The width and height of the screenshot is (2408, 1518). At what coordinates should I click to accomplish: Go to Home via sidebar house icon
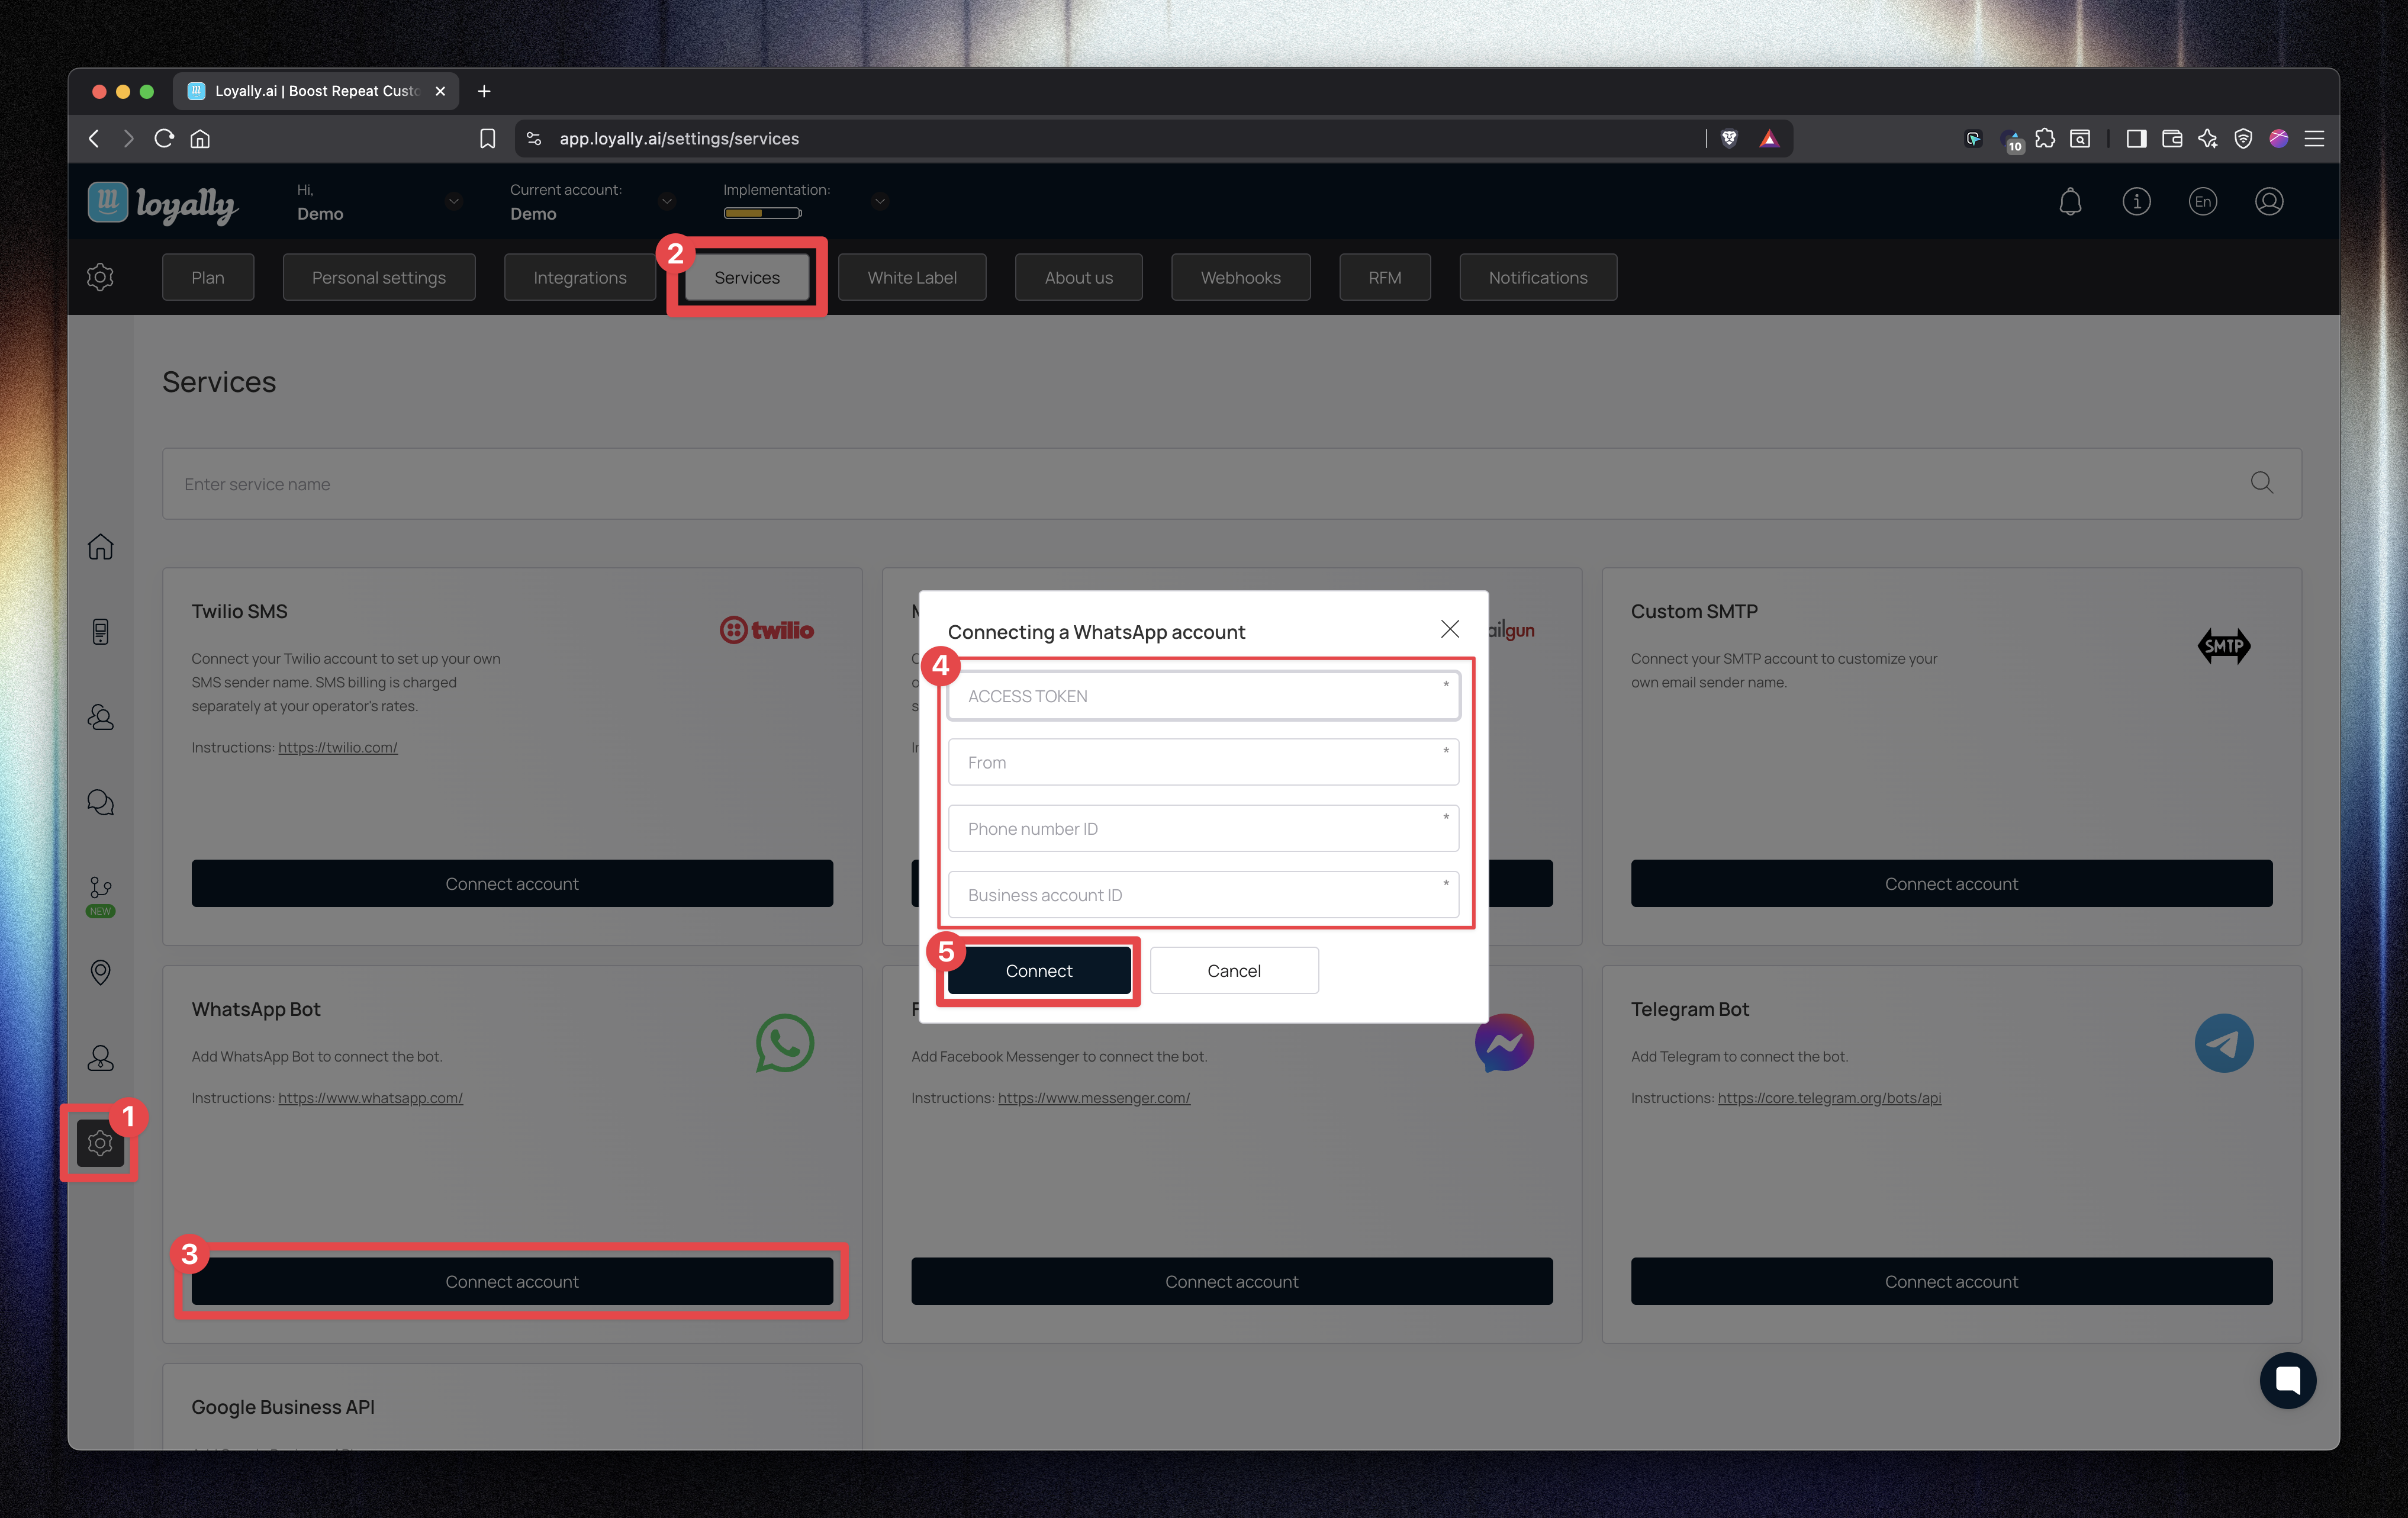click(100, 547)
